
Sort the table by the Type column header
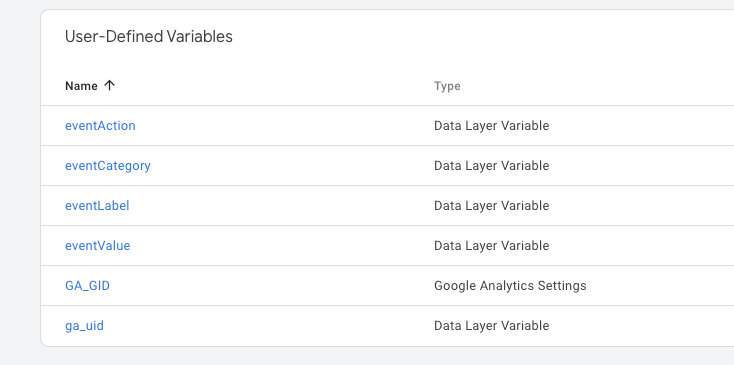[x=447, y=86]
